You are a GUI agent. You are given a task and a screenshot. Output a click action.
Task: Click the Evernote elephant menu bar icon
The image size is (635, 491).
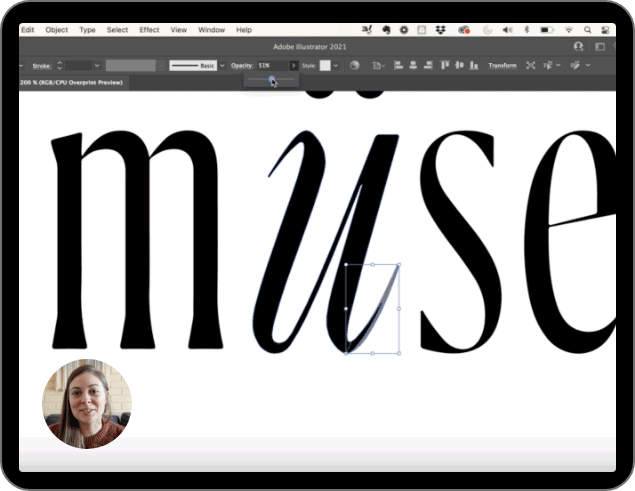click(x=386, y=30)
